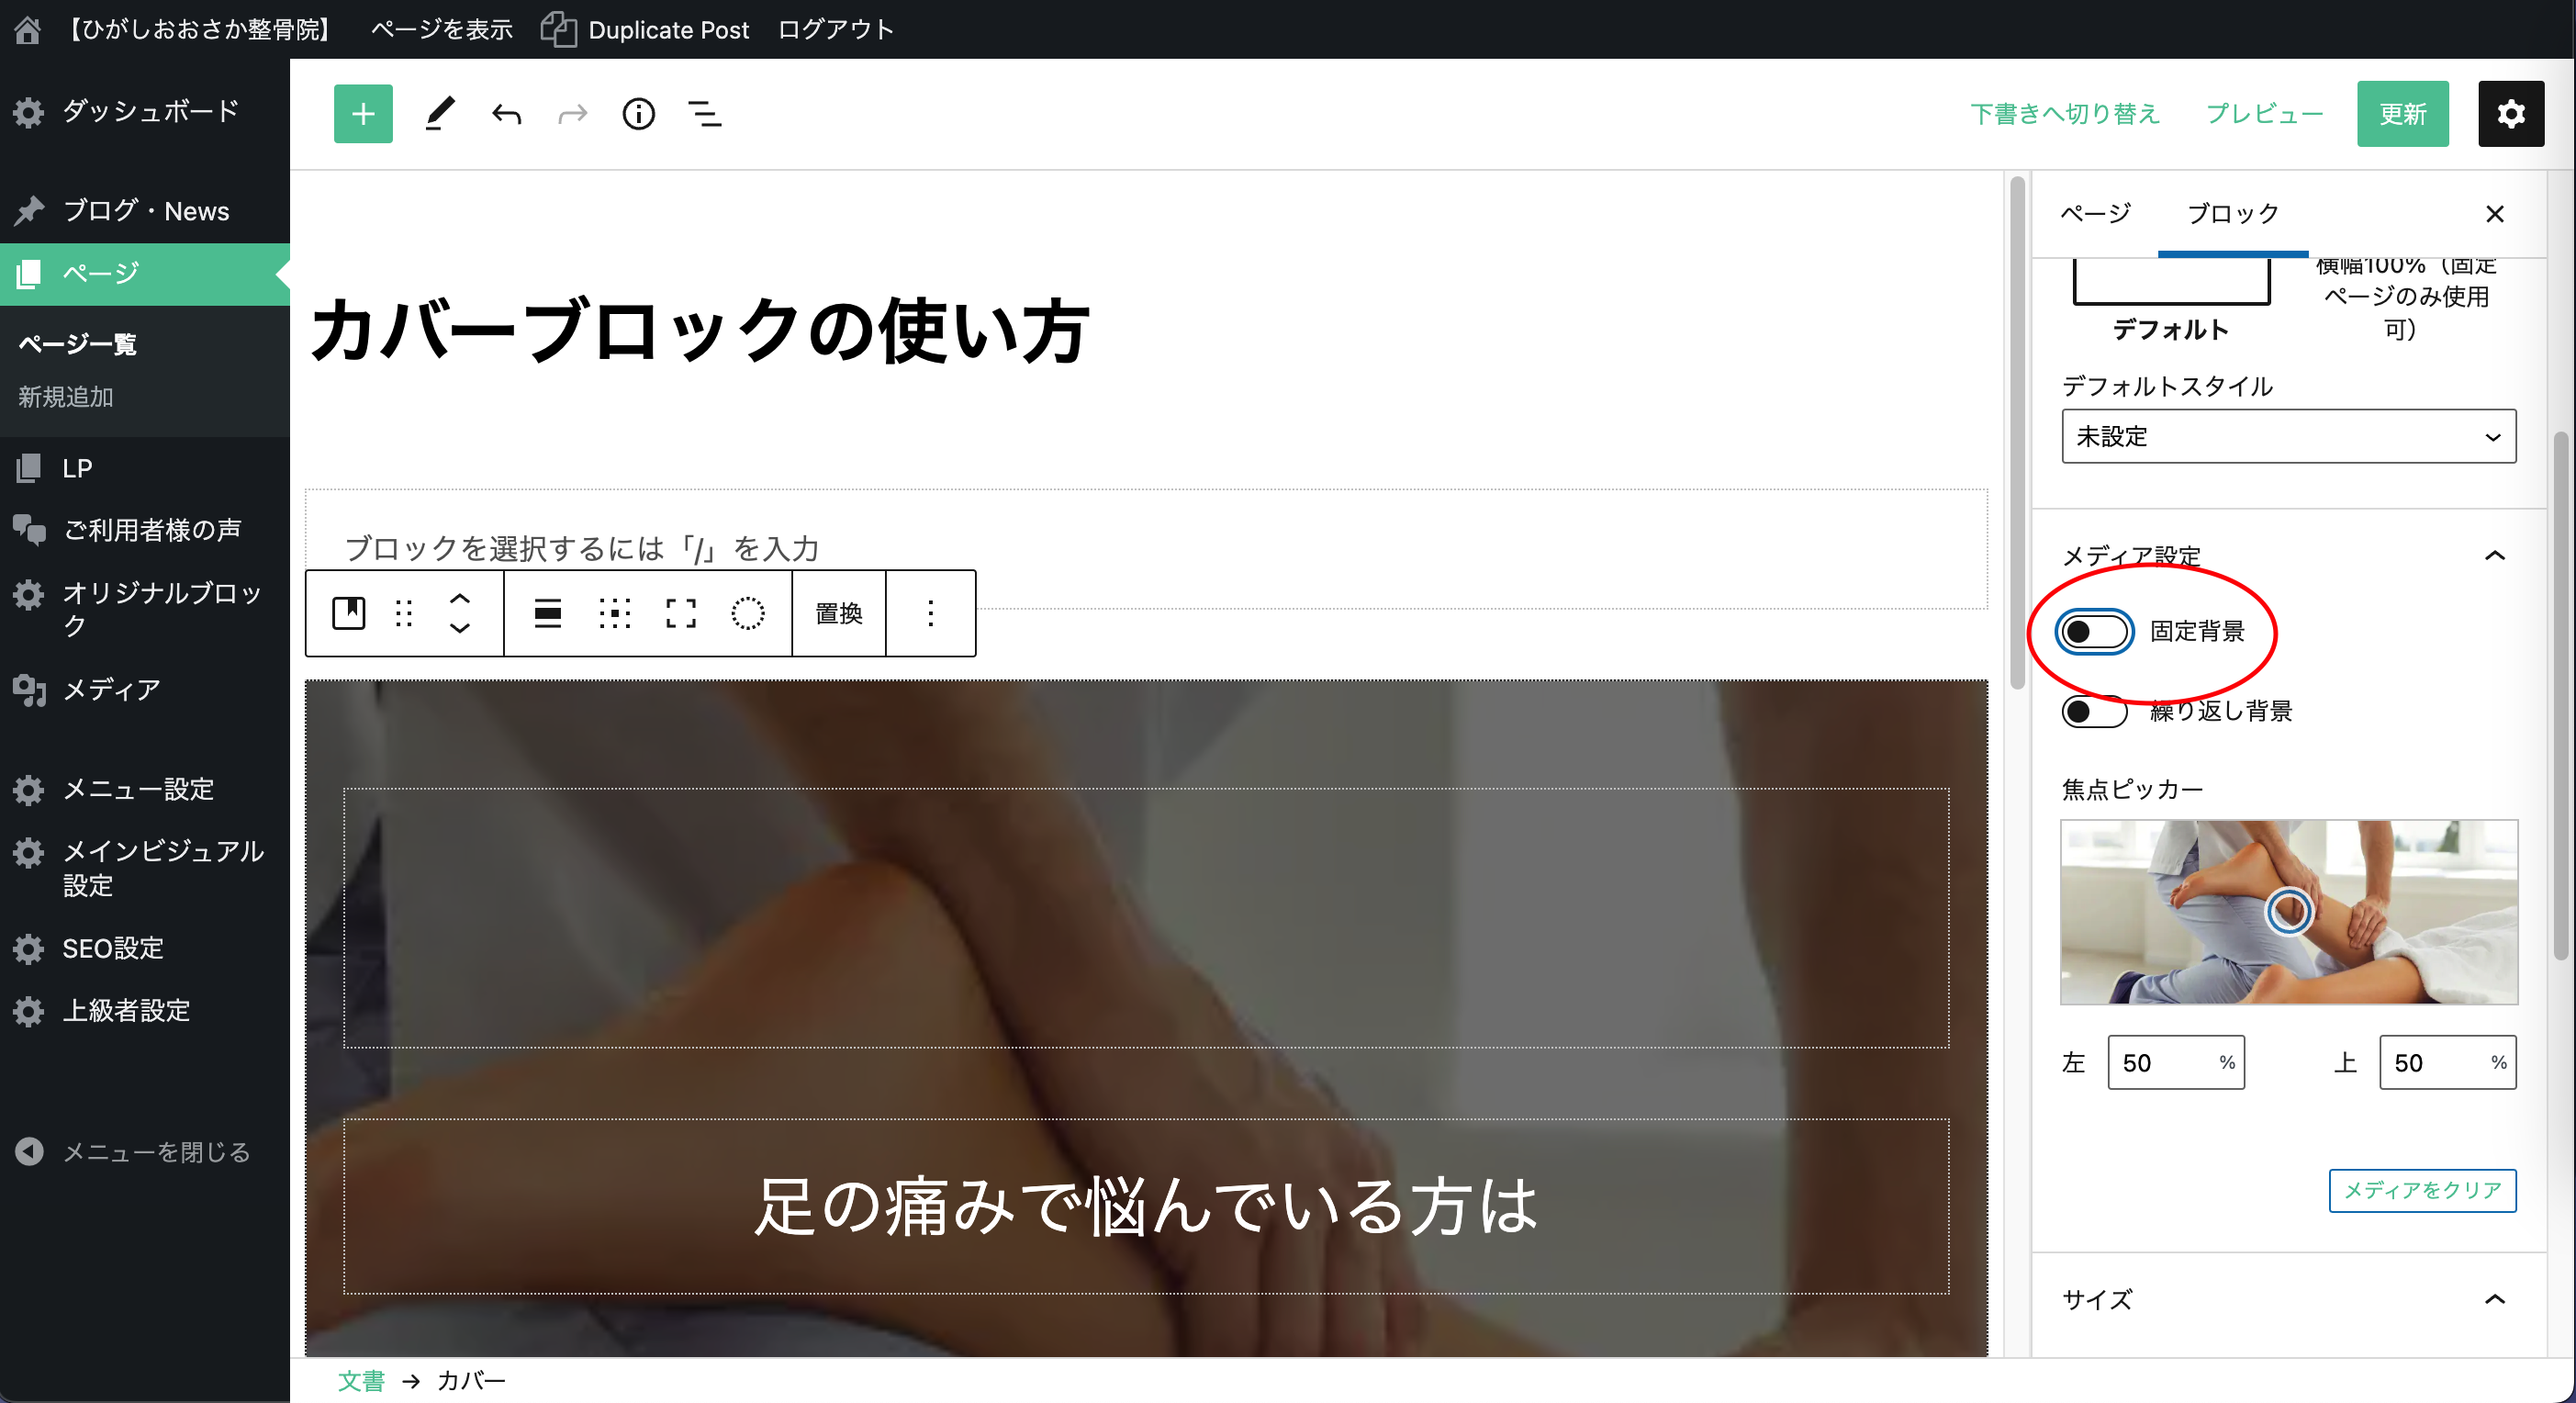
Task: Toggle the settings gear panel button
Action: point(2510,114)
